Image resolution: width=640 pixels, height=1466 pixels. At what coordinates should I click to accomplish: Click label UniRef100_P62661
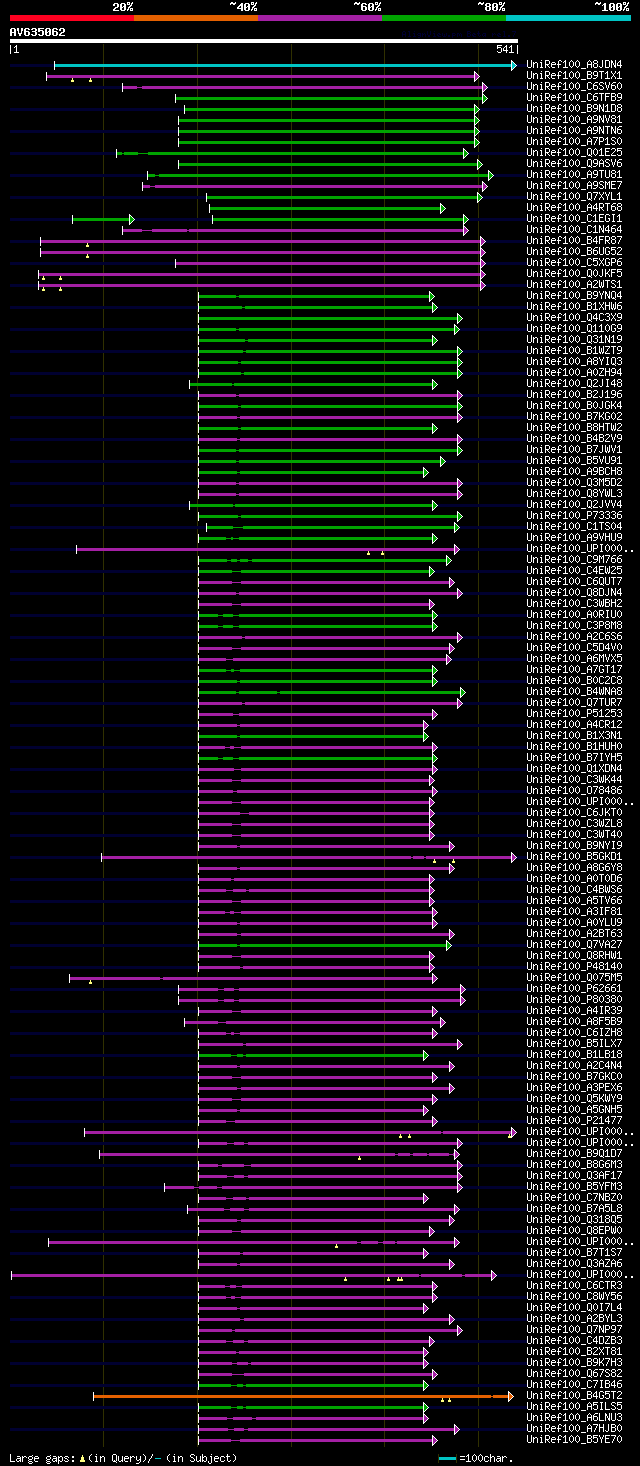pyautogui.click(x=574, y=989)
